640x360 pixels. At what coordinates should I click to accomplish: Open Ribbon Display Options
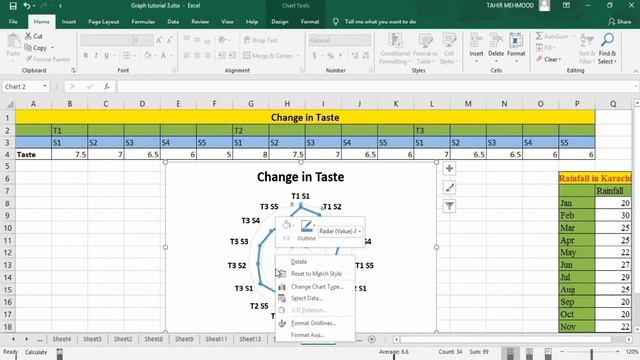coord(566,6)
